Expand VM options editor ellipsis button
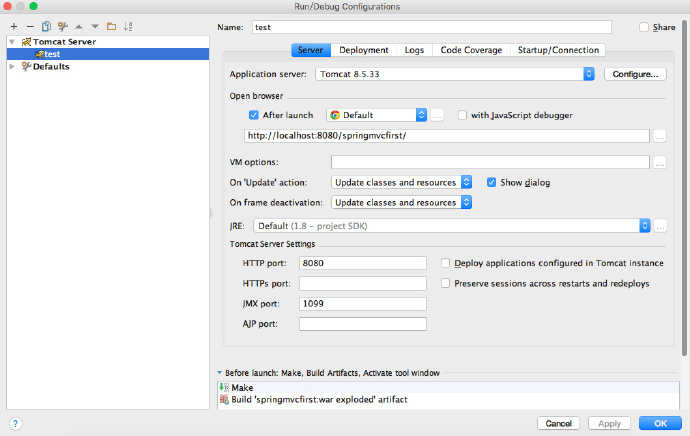 [659, 162]
